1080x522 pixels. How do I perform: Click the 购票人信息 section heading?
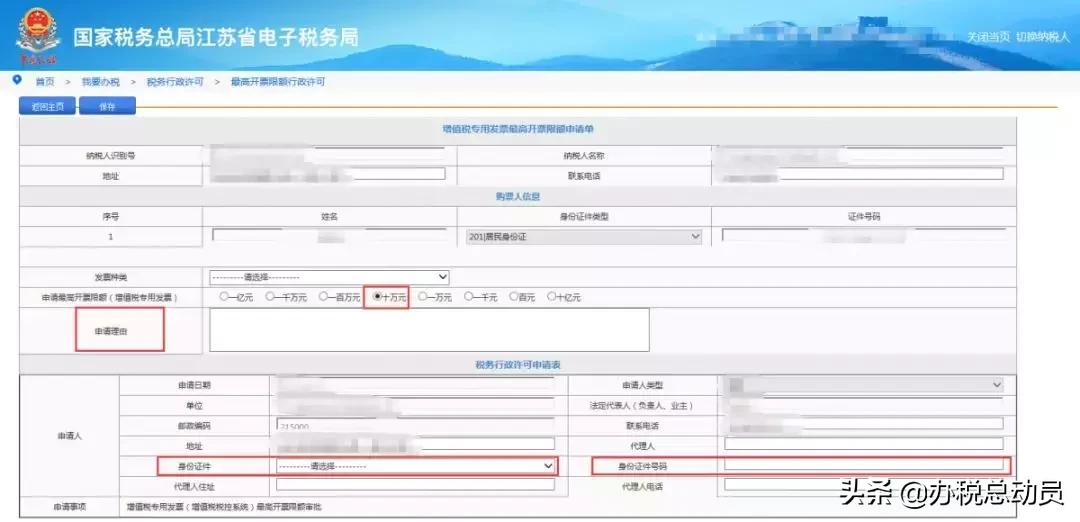point(518,196)
